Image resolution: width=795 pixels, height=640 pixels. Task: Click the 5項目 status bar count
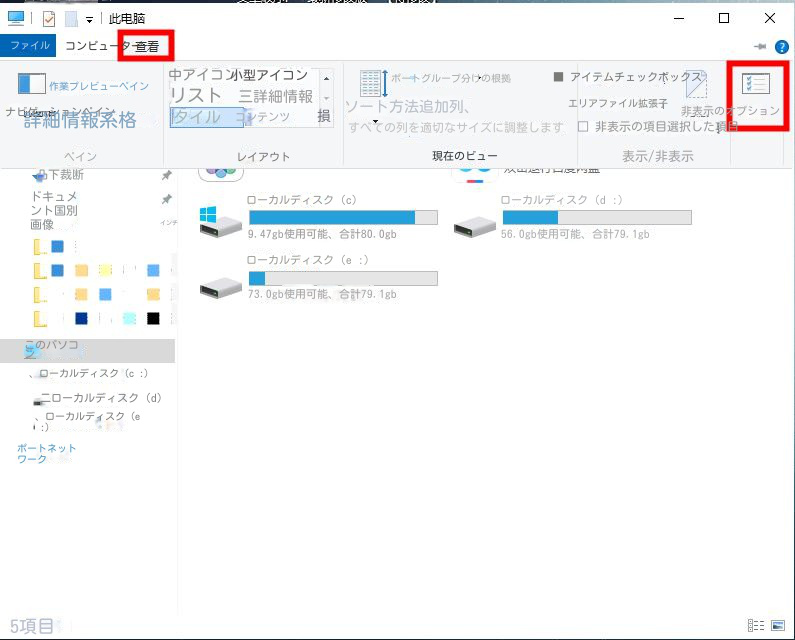tap(31, 626)
